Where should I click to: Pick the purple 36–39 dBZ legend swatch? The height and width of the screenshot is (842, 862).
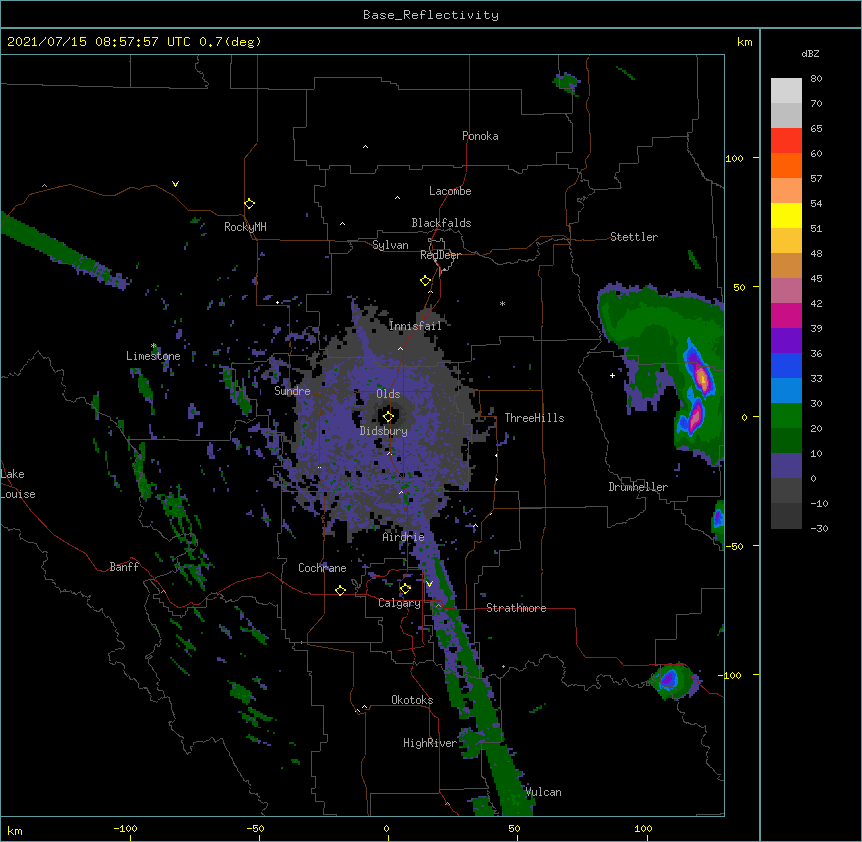pos(786,341)
